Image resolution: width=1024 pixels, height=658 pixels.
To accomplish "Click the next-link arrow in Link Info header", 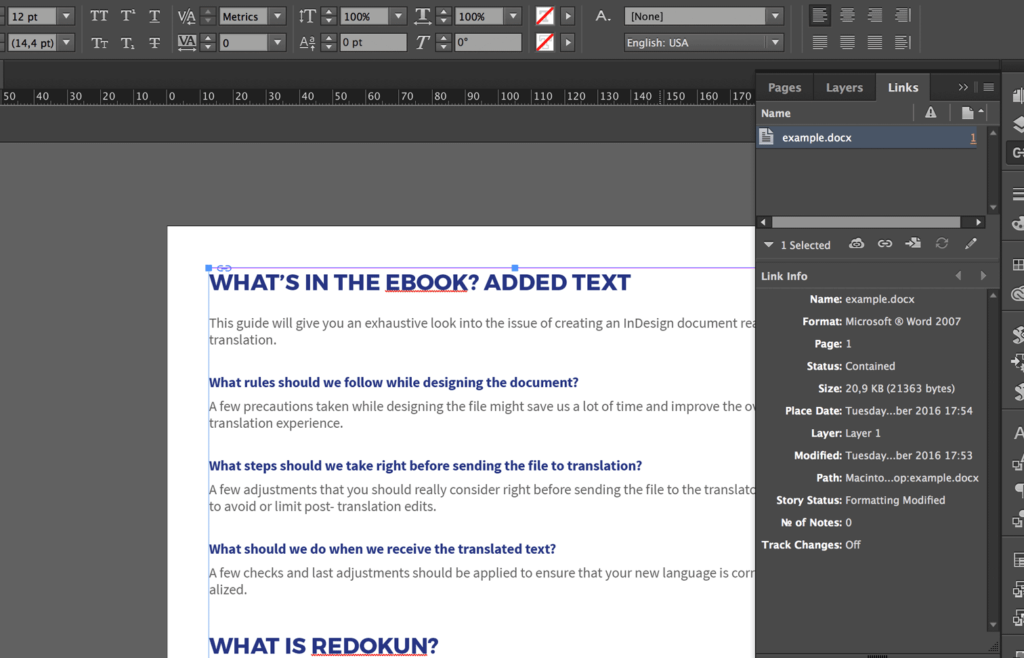I will tap(983, 275).
